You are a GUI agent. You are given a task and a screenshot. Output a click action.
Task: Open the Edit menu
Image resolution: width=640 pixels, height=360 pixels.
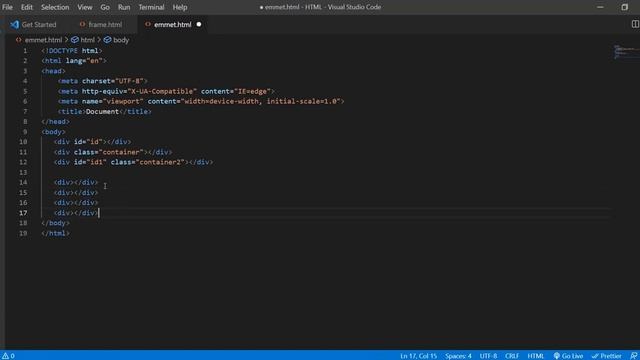point(27,7)
